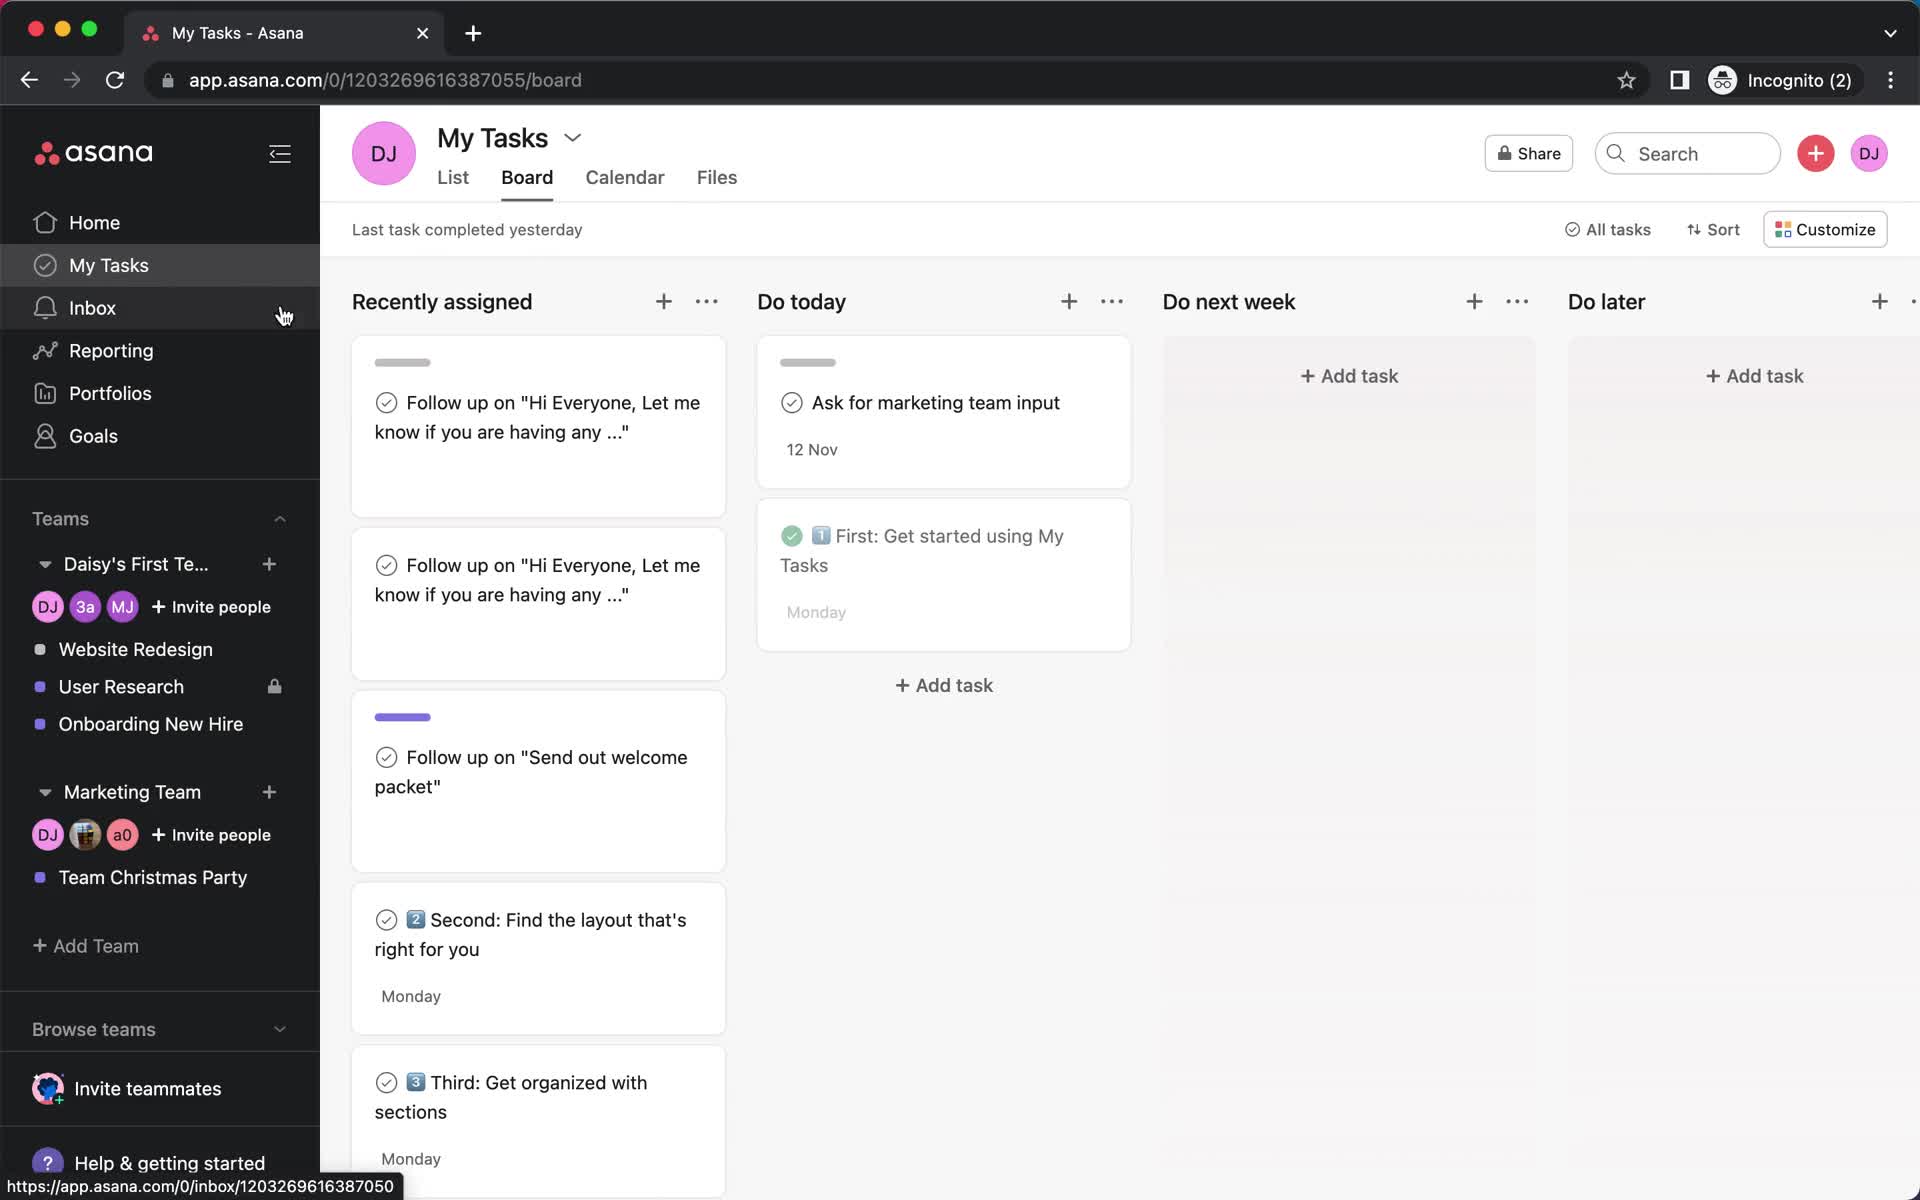Click the three-dot menu icon on Recently assigned
The width and height of the screenshot is (1920, 1200).
click(x=706, y=301)
